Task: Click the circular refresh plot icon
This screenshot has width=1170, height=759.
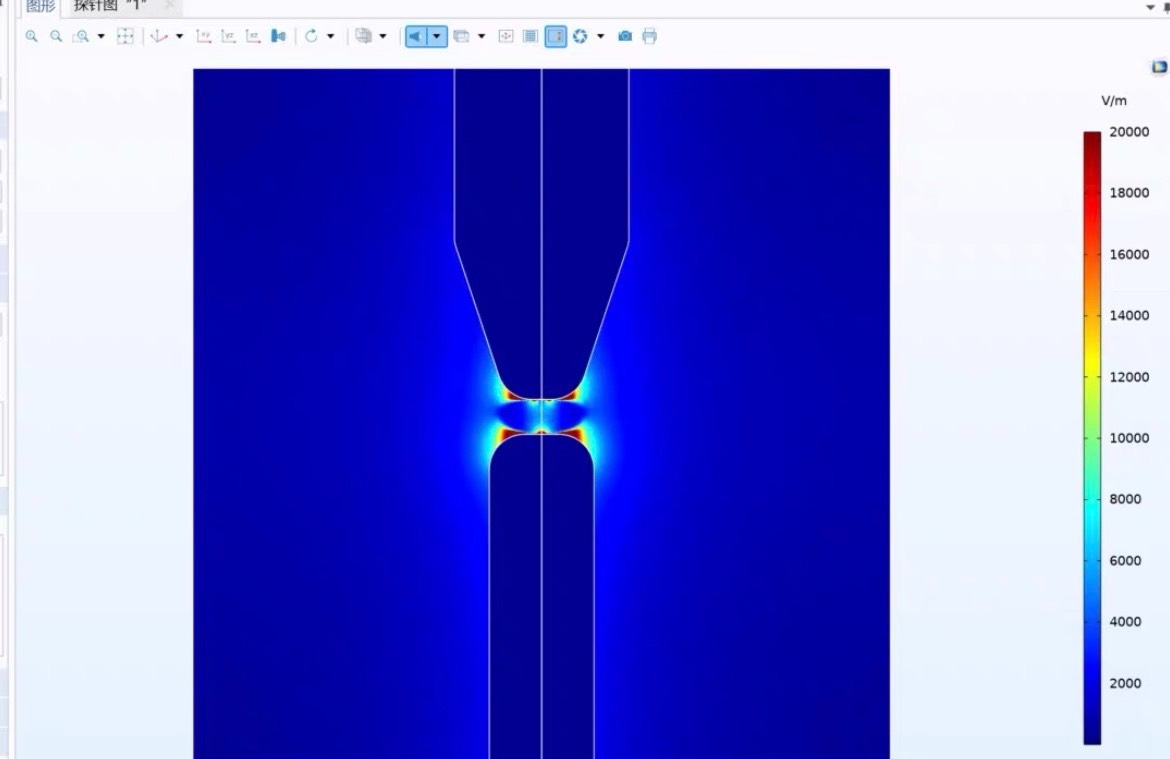Action: coord(580,36)
